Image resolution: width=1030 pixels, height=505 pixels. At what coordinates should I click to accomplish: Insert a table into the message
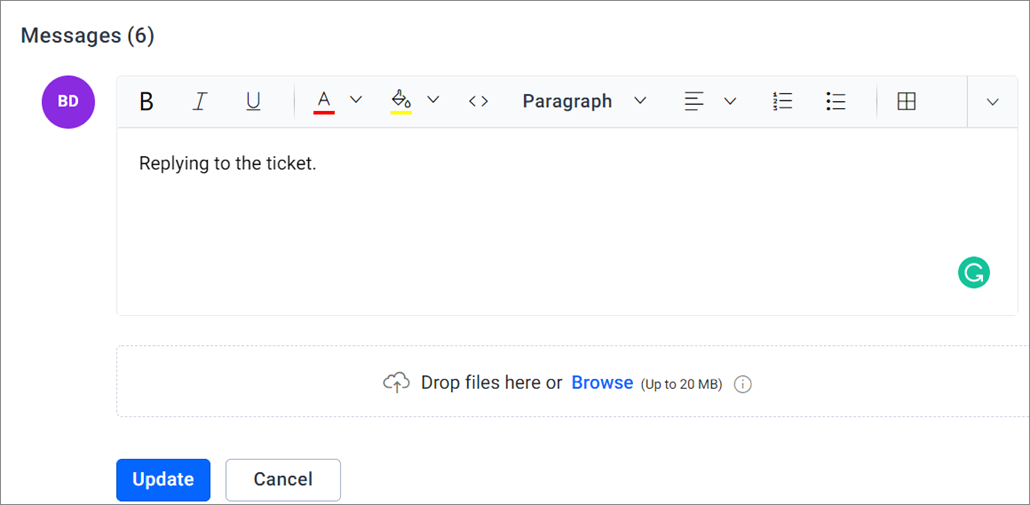coord(907,101)
